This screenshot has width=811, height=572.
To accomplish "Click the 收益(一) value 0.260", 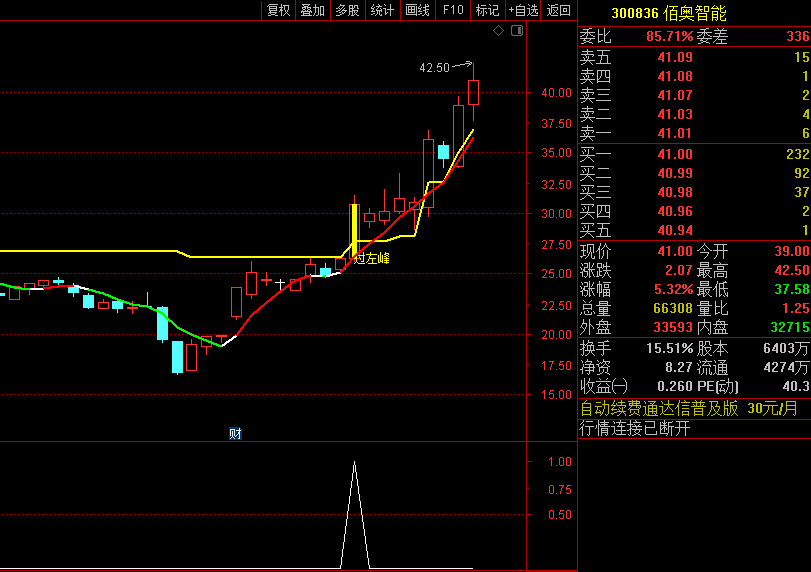I will (x=674, y=387).
